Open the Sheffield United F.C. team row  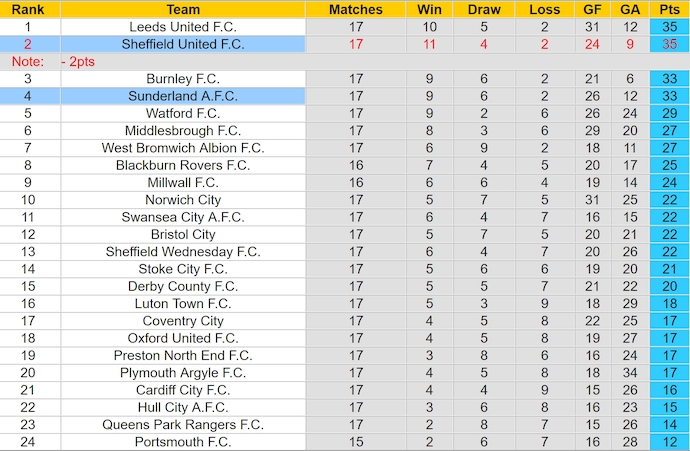183,44
